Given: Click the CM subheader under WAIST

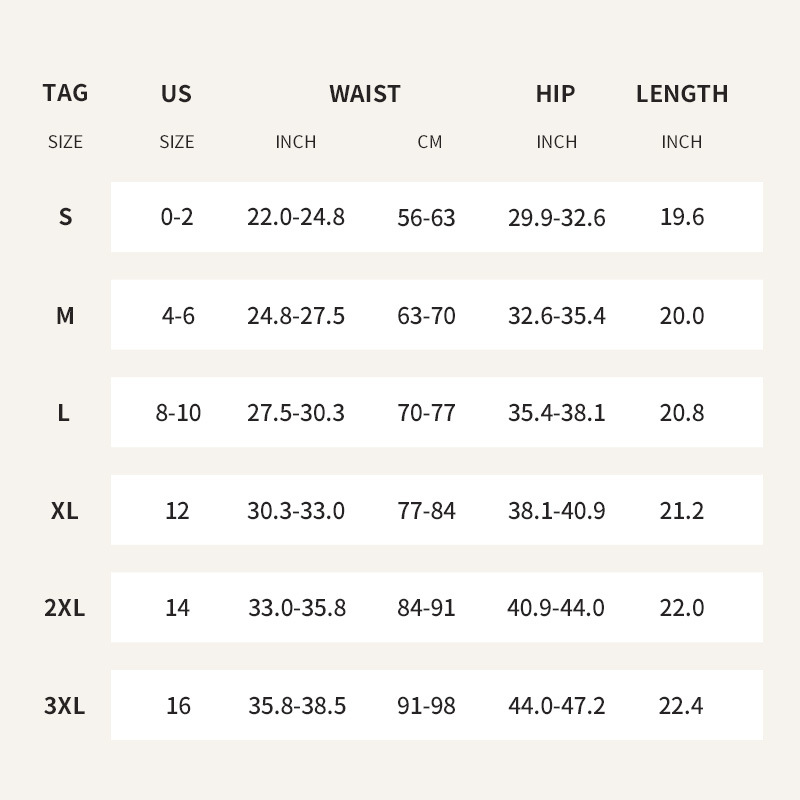Looking at the screenshot, I should [429, 142].
